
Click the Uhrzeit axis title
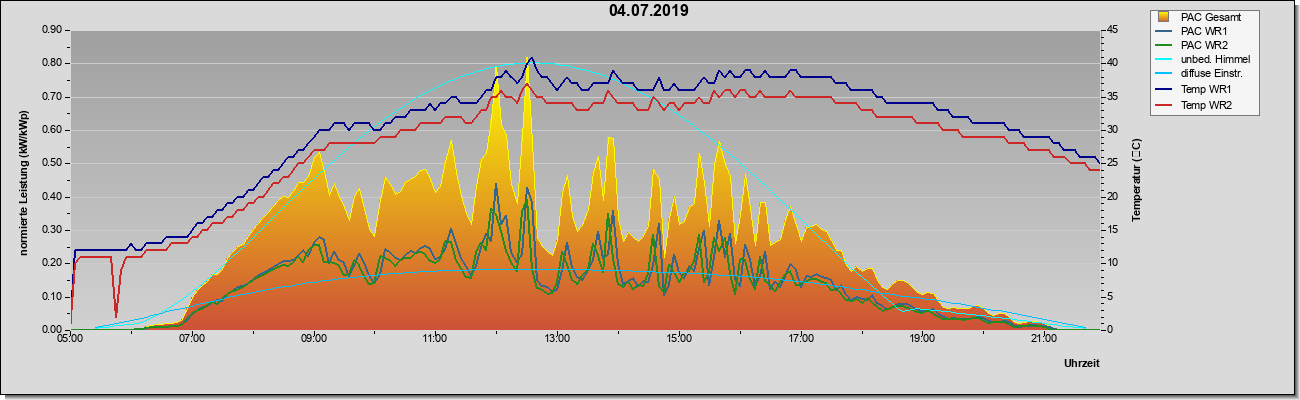pyautogui.click(x=1081, y=365)
